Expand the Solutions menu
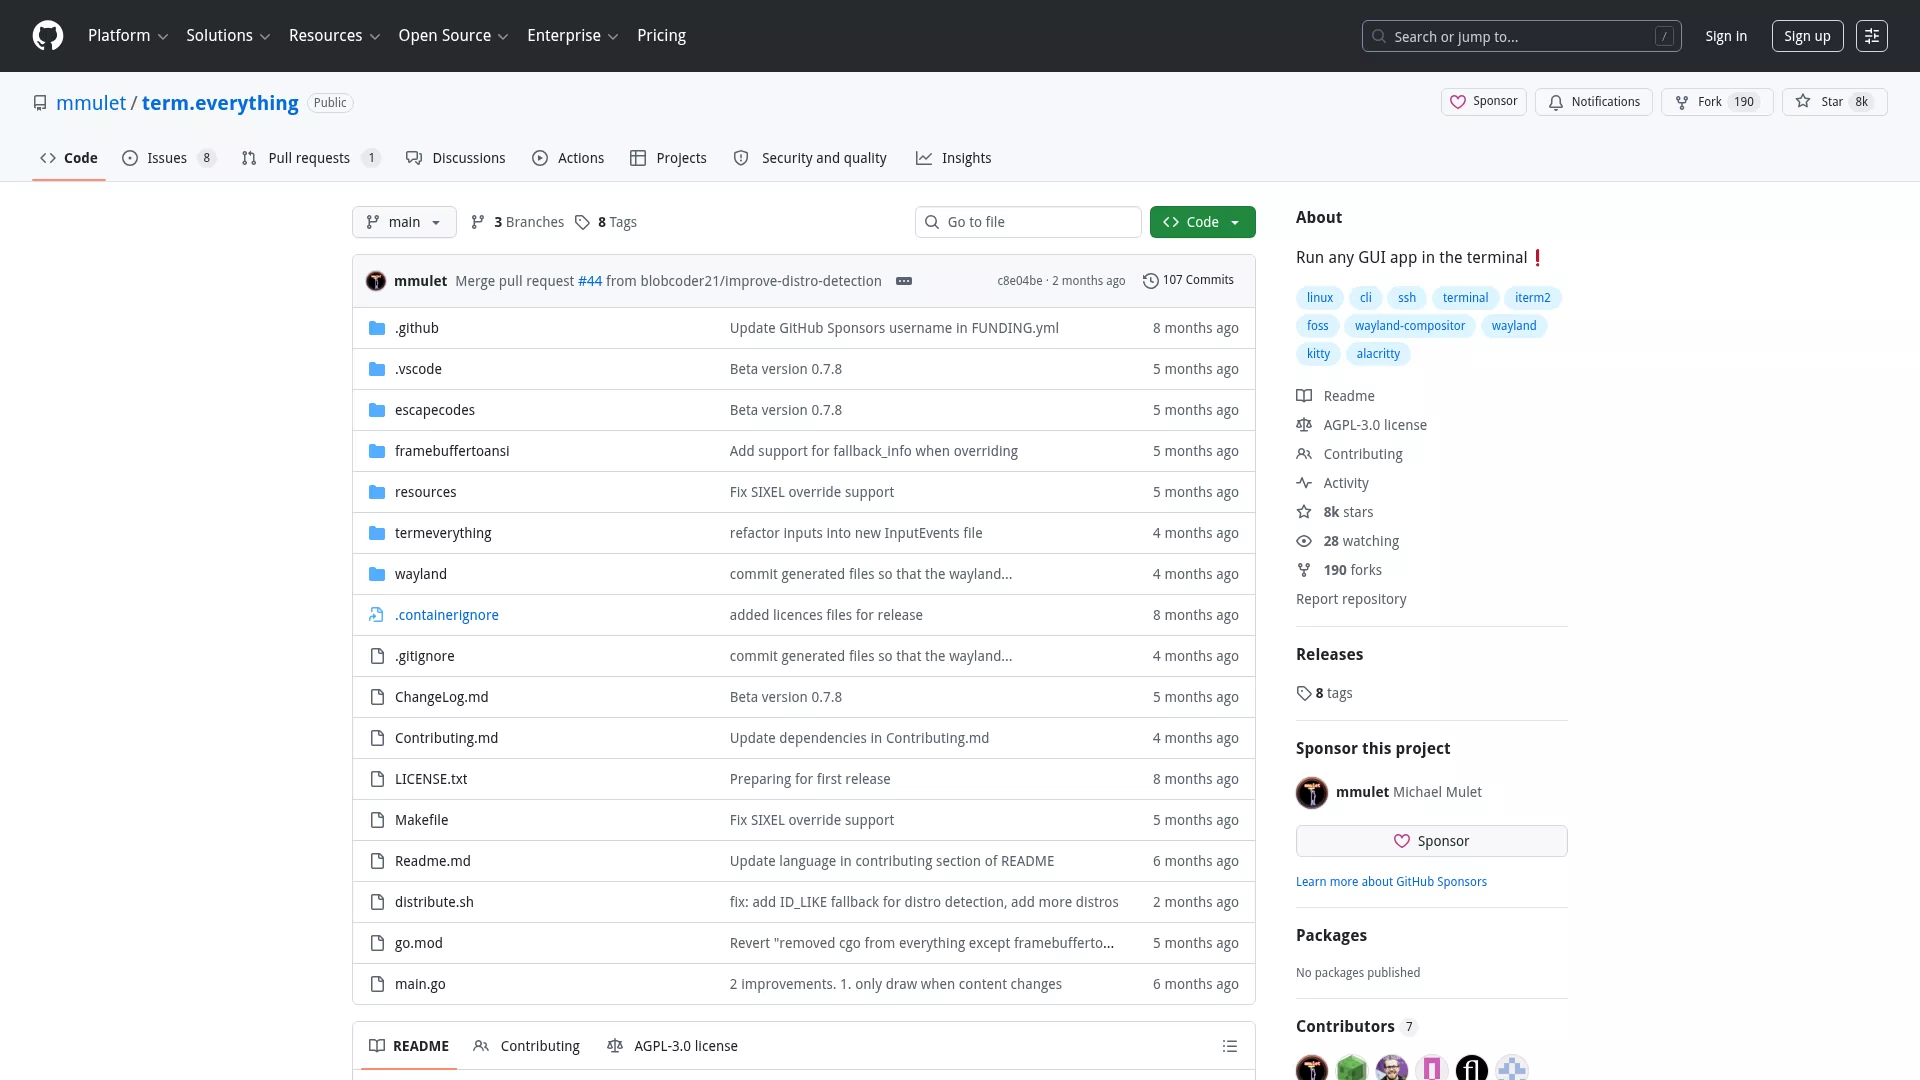The image size is (1920, 1080). coord(228,36)
